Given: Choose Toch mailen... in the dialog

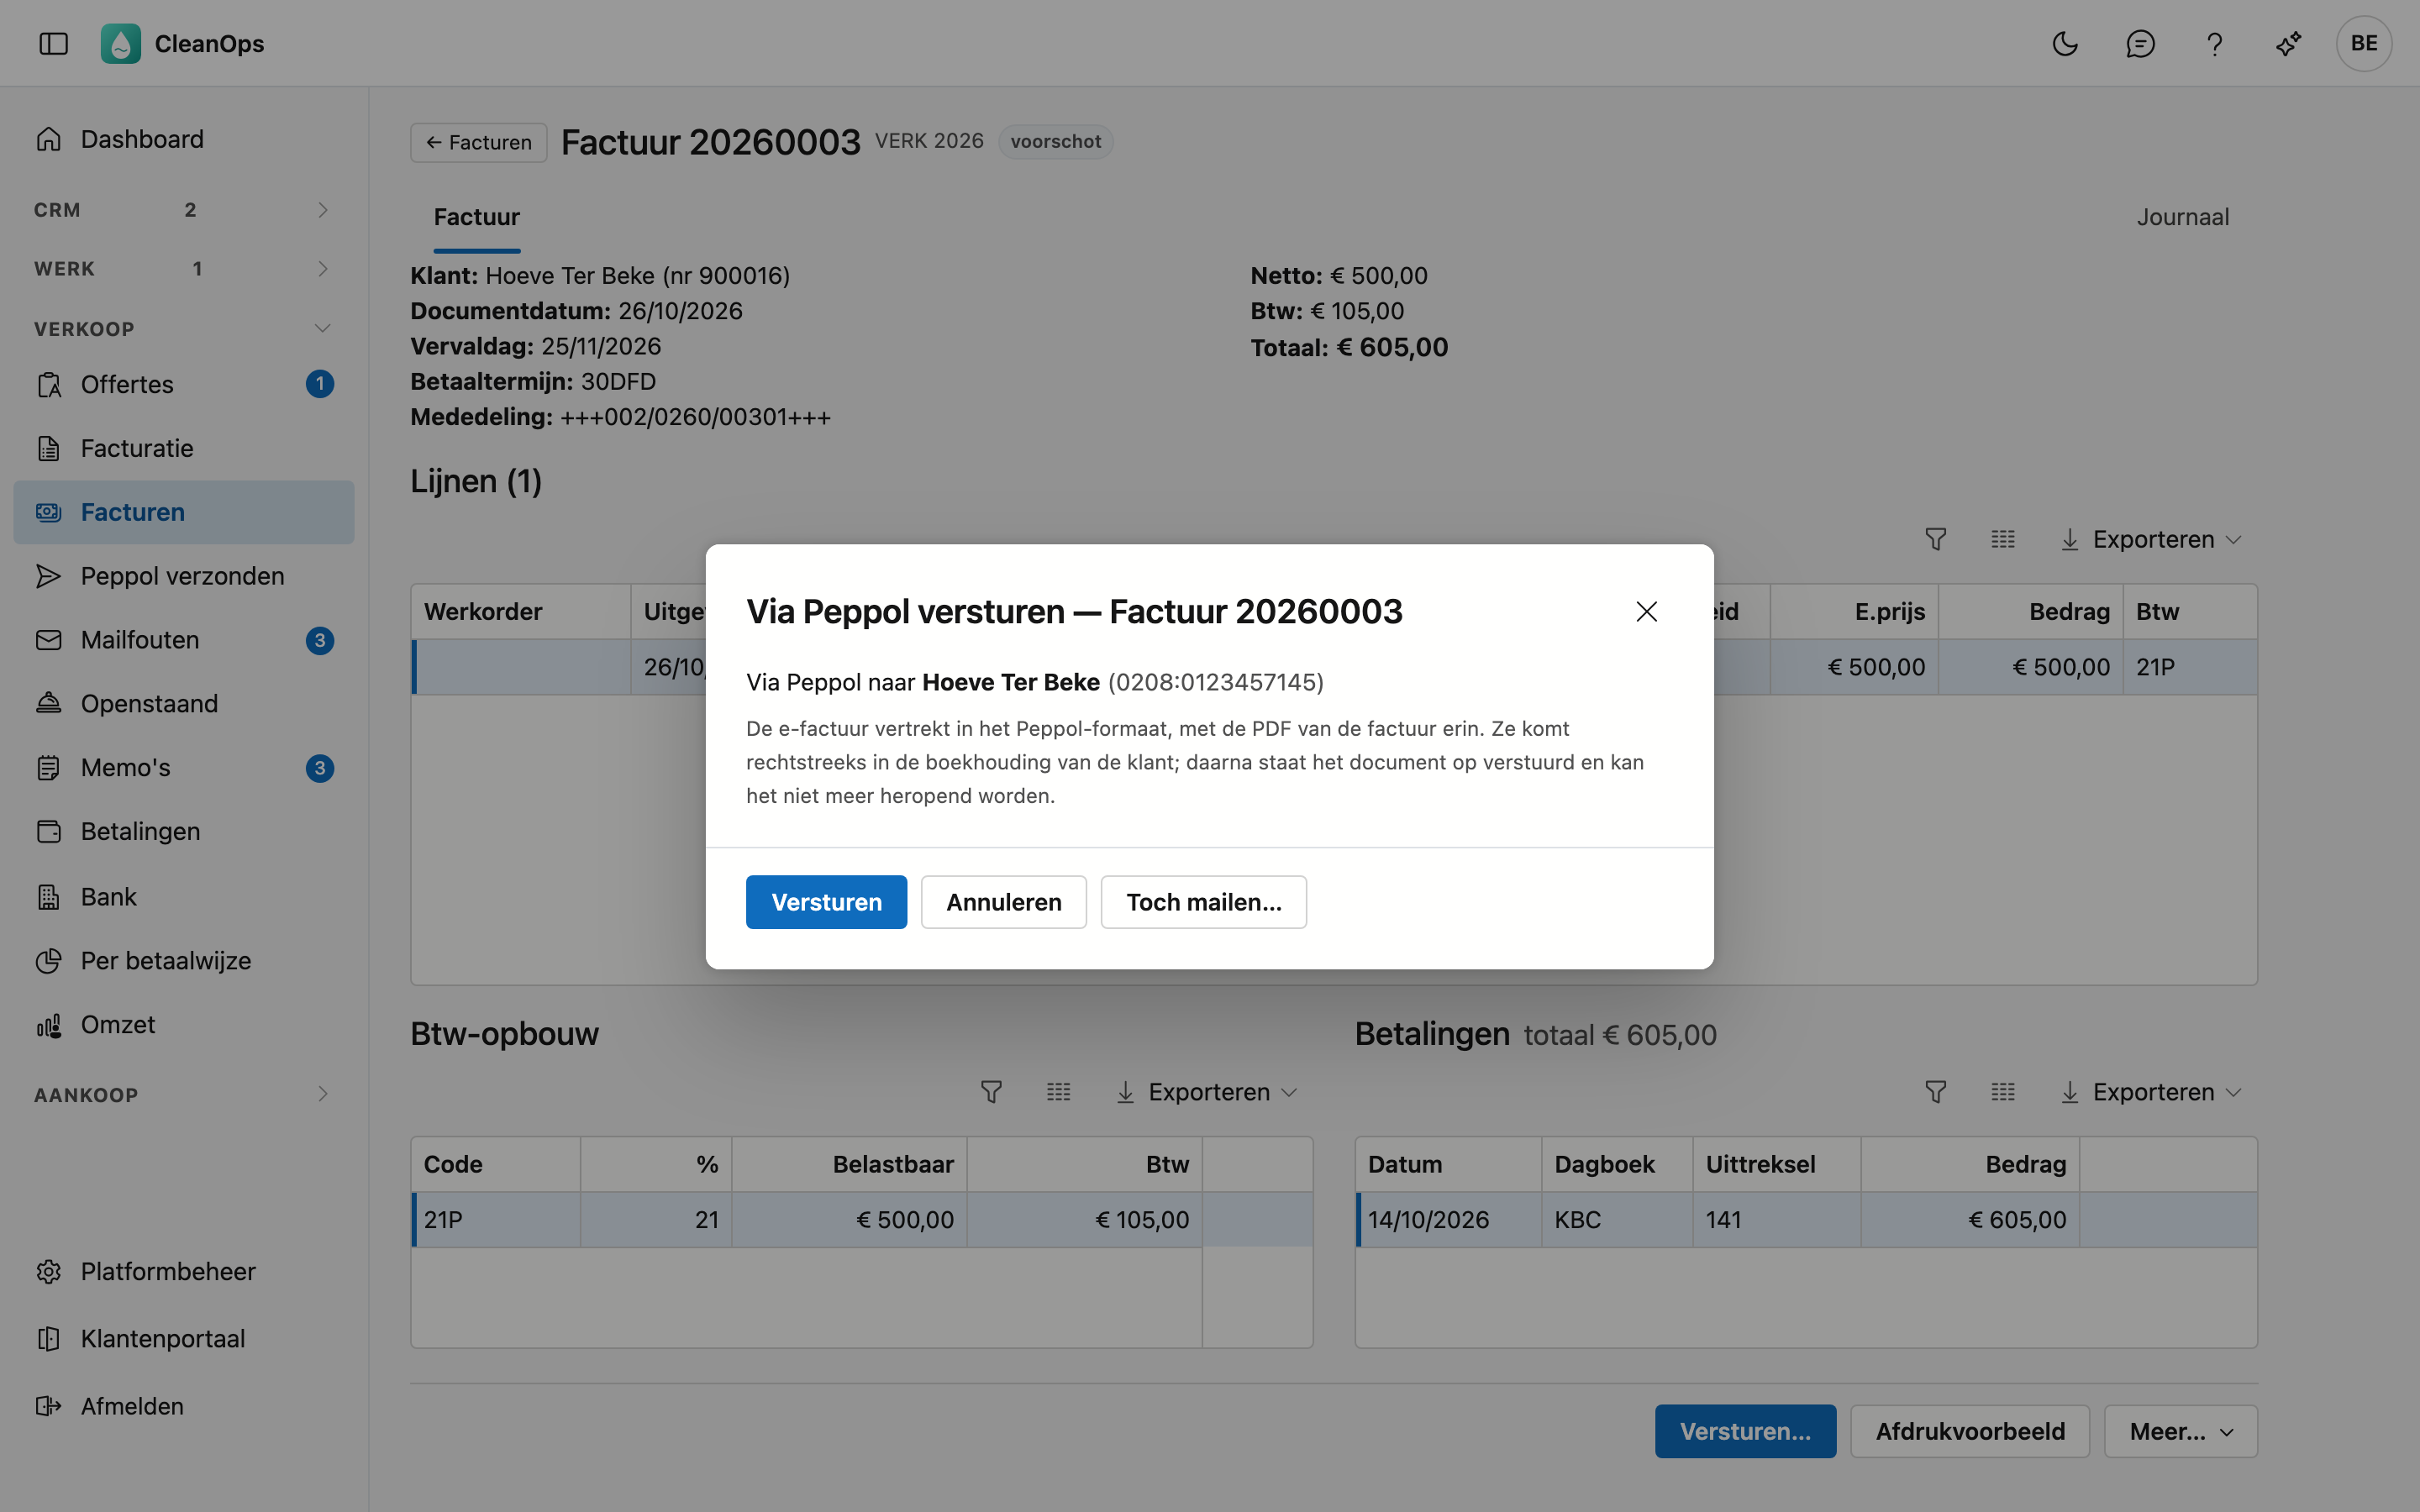Looking at the screenshot, I should point(1204,902).
